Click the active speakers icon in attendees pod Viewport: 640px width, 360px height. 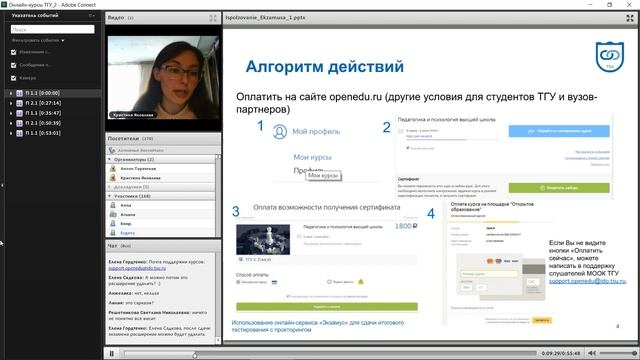point(112,150)
